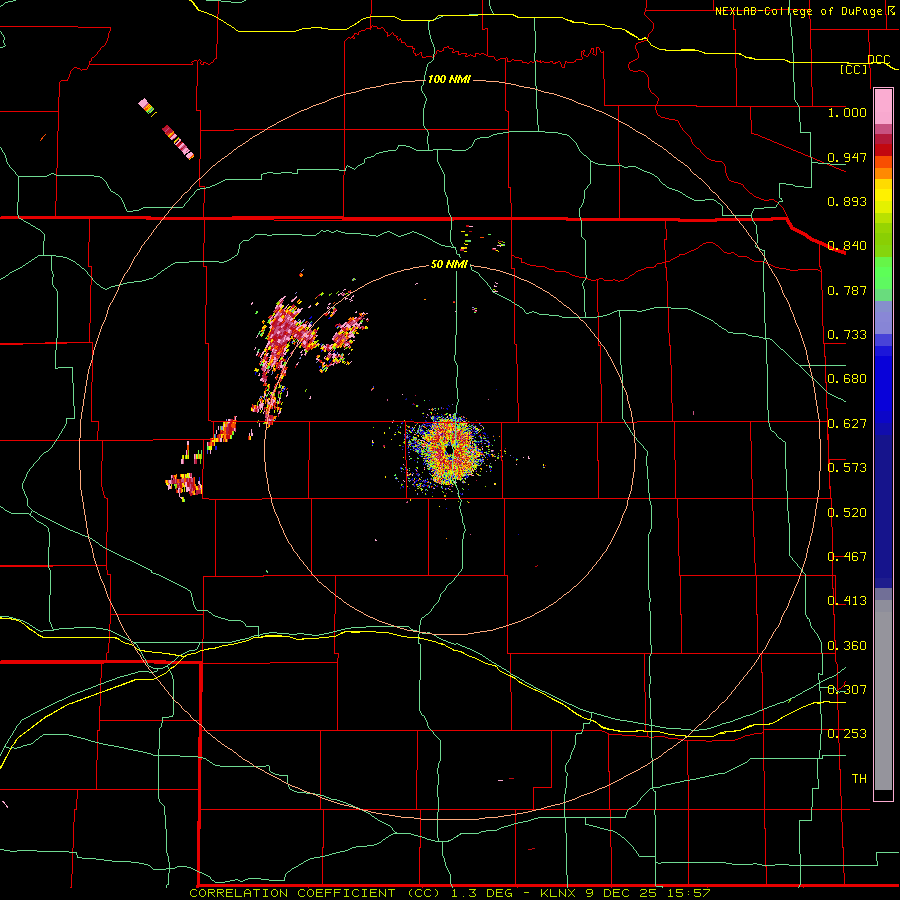Click the 0.253 value on color scale

847,734
